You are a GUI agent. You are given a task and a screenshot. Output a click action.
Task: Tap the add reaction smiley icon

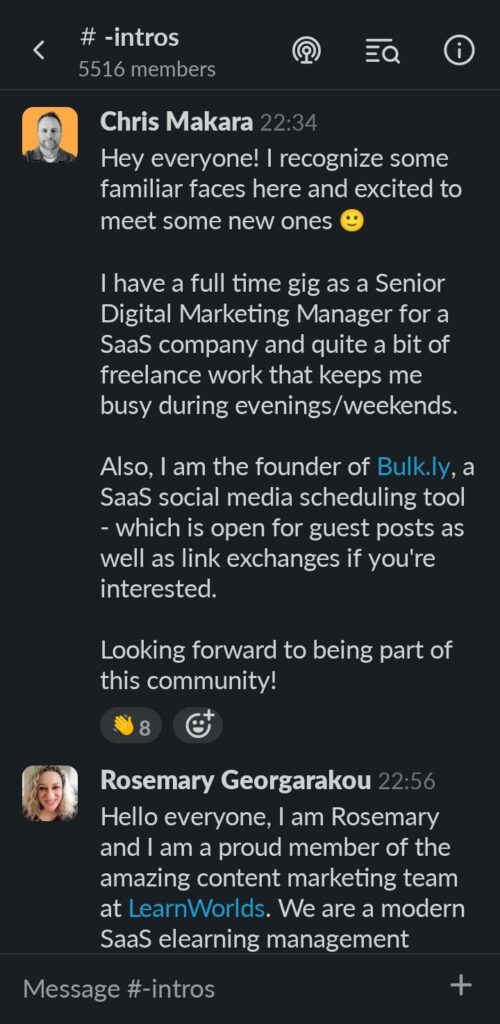click(x=198, y=726)
